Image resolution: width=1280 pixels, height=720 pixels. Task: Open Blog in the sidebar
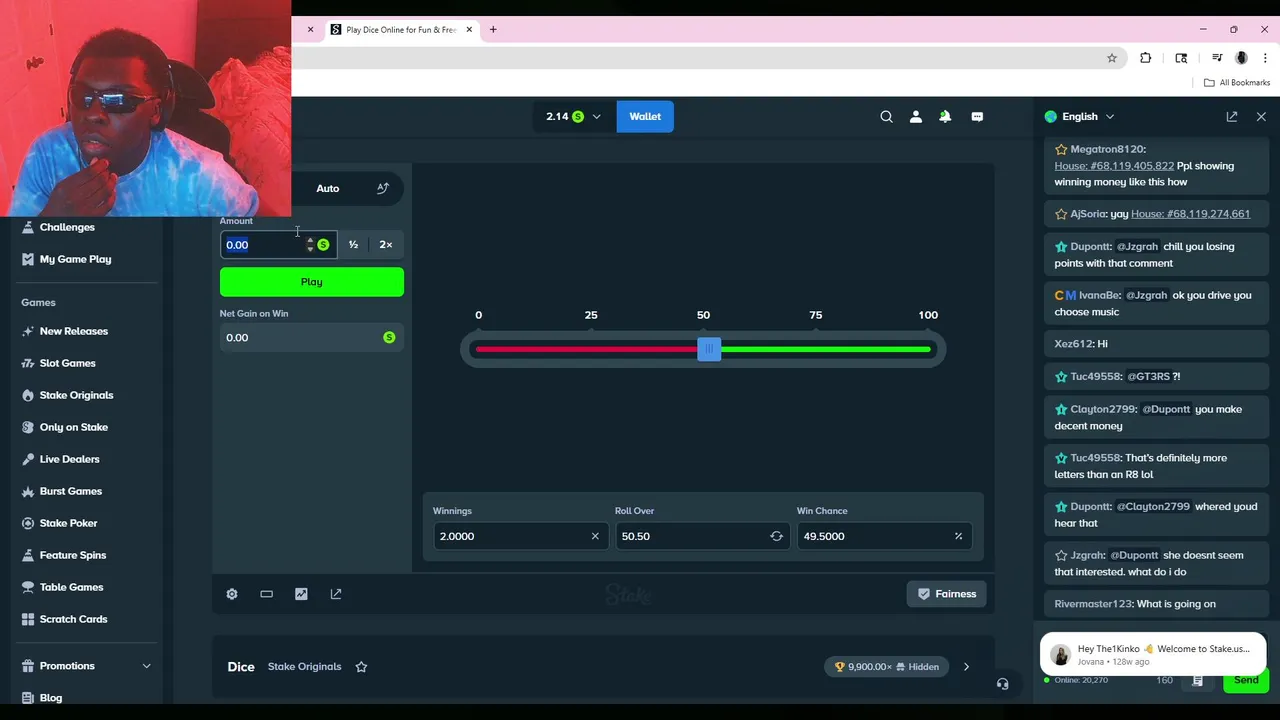tap(50, 698)
